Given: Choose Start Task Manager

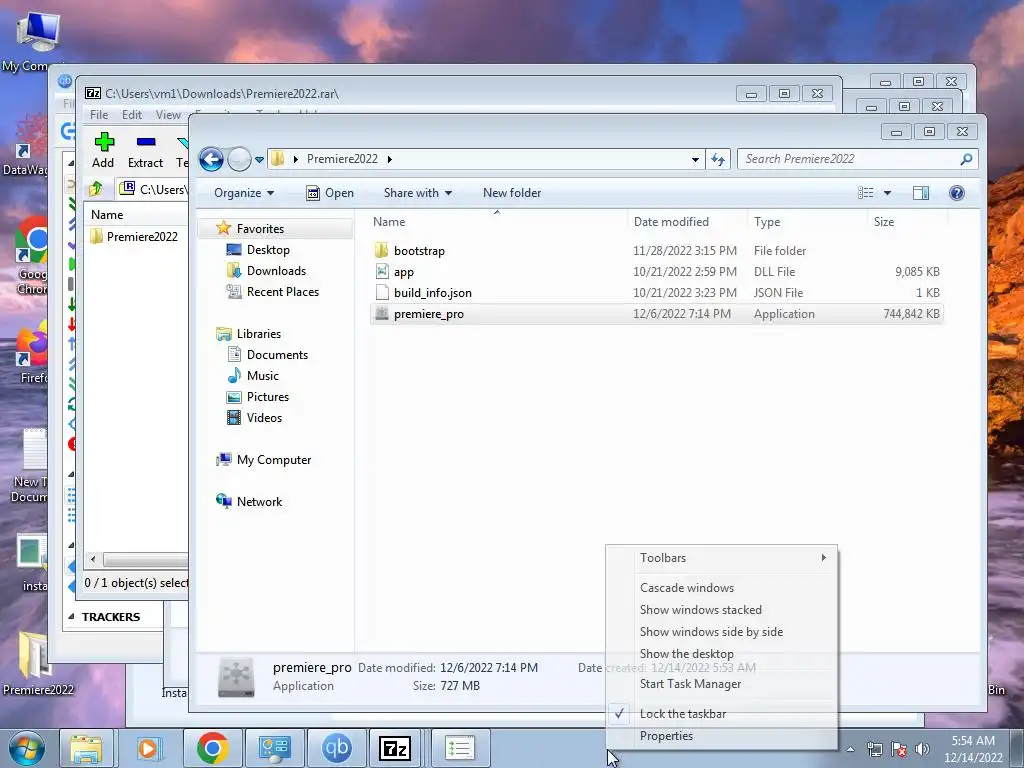Looking at the screenshot, I should coord(722,684).
